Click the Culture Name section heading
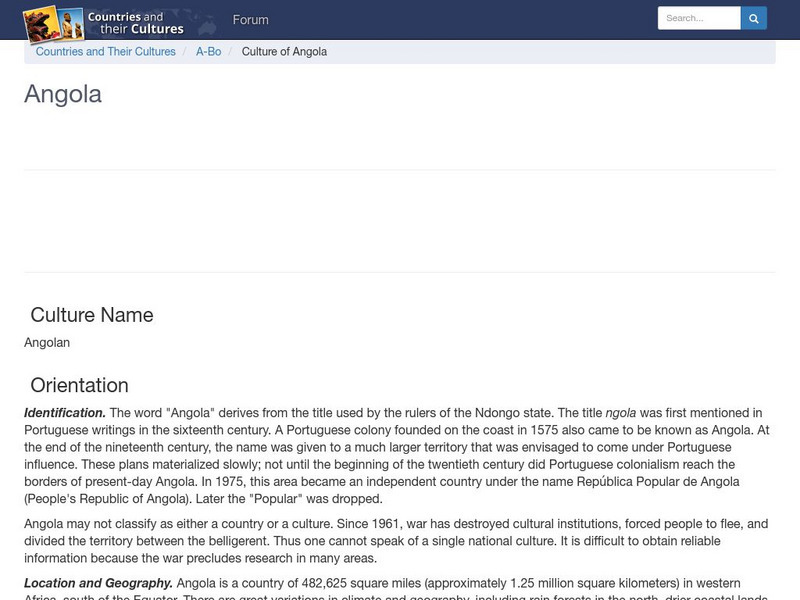The image size is (800, 600). [92, 315]
